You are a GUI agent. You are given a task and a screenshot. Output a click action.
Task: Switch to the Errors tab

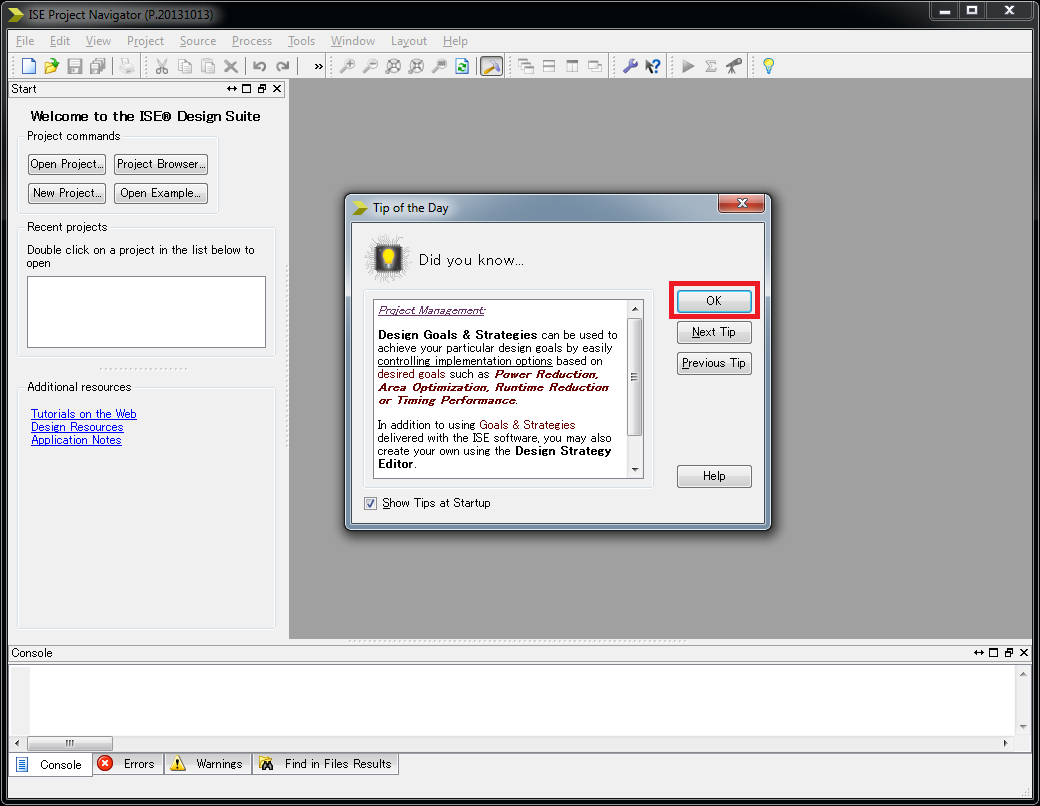(x=127, y=764)
